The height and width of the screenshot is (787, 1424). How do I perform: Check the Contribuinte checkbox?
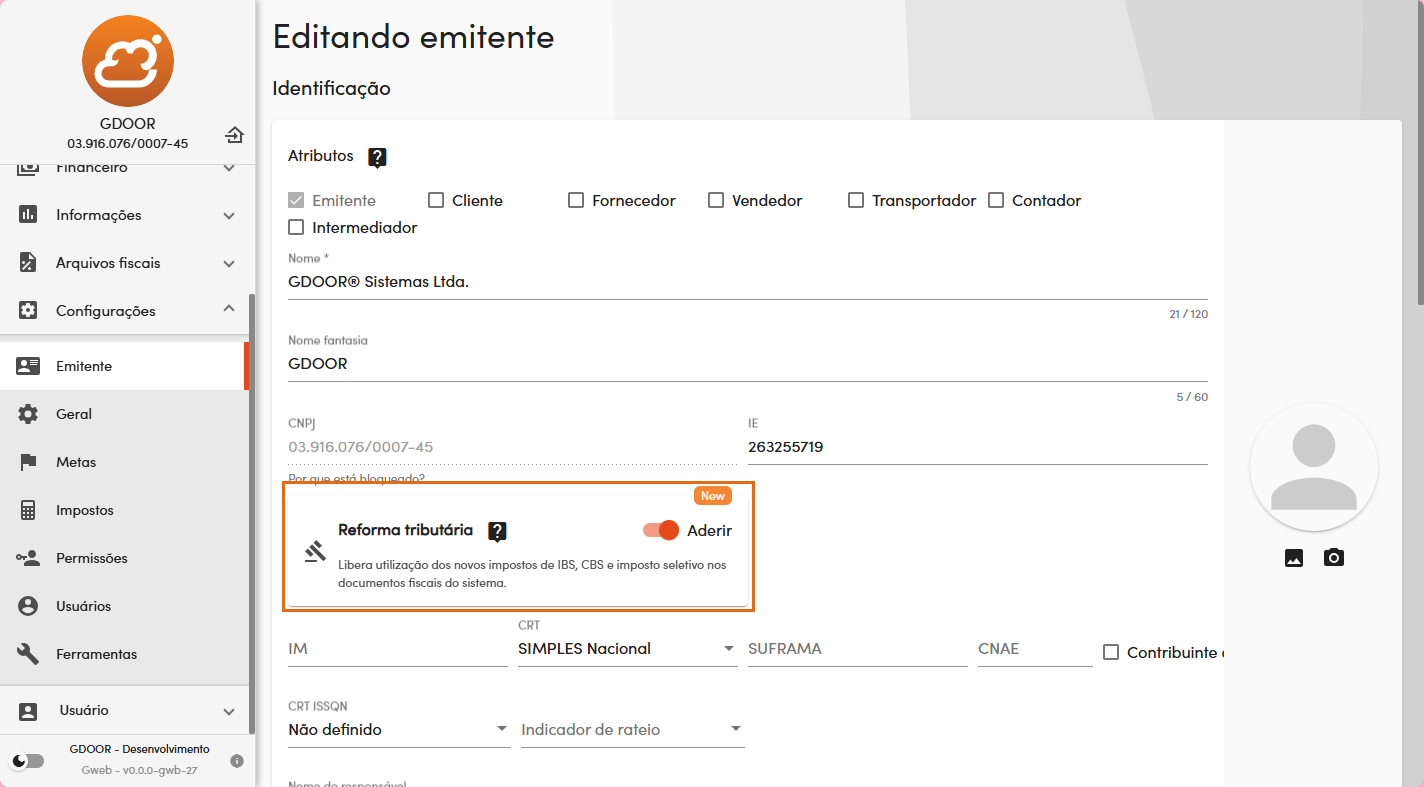point(1111,652)
